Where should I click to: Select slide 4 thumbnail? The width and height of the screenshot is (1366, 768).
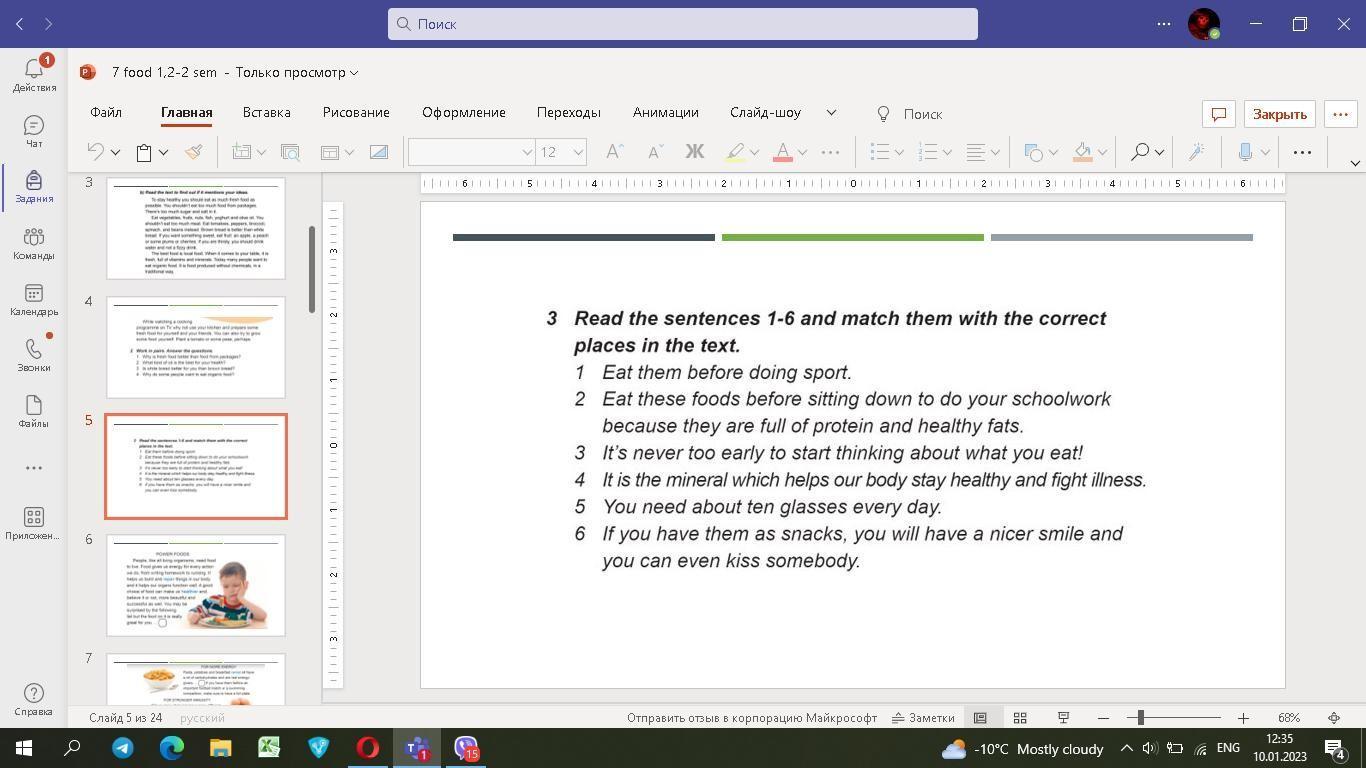coord(196,347)
